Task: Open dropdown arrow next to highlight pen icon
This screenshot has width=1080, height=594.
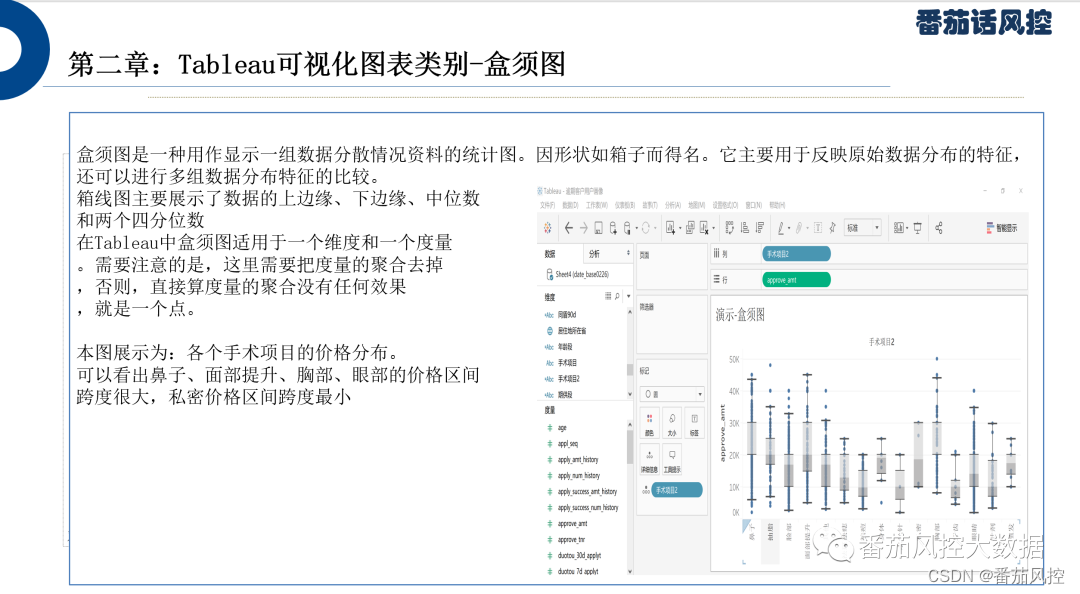Action: tap(789, 228)
